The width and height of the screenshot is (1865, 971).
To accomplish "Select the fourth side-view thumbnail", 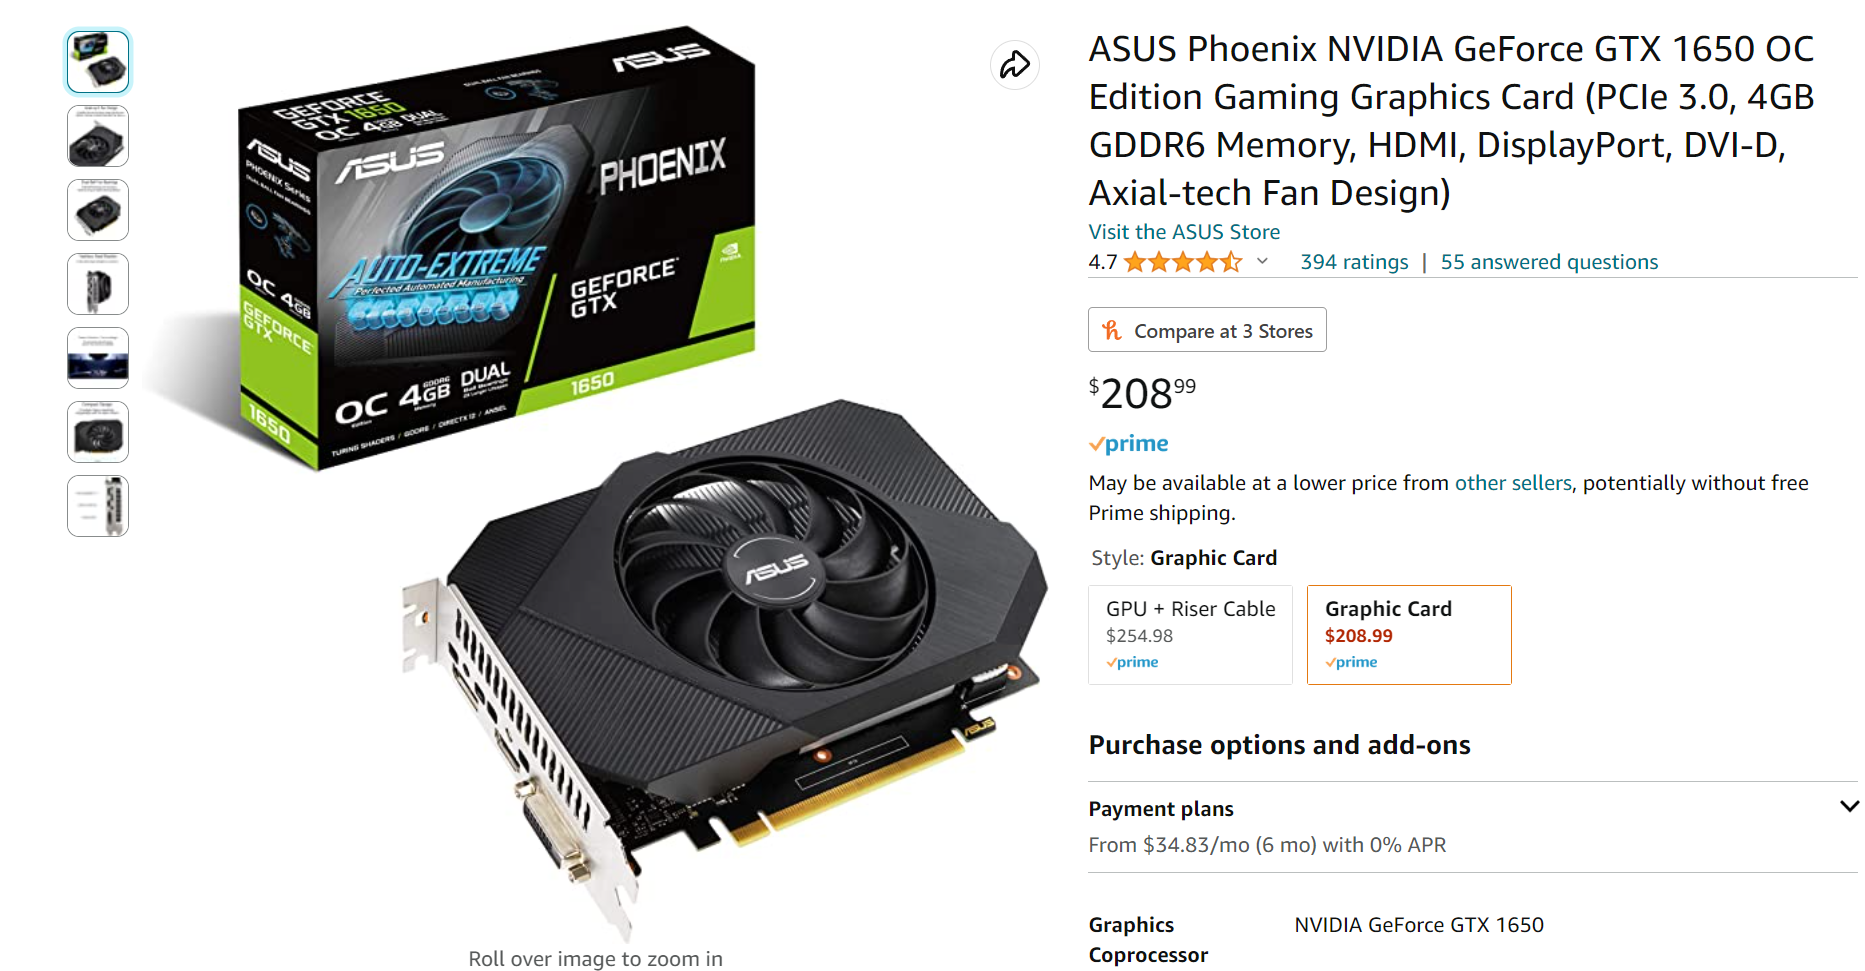I will [x=98, y=284].
